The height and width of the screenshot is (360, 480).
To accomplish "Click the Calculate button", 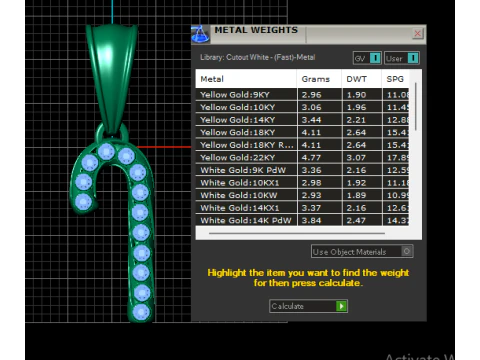I will (308, 306).
